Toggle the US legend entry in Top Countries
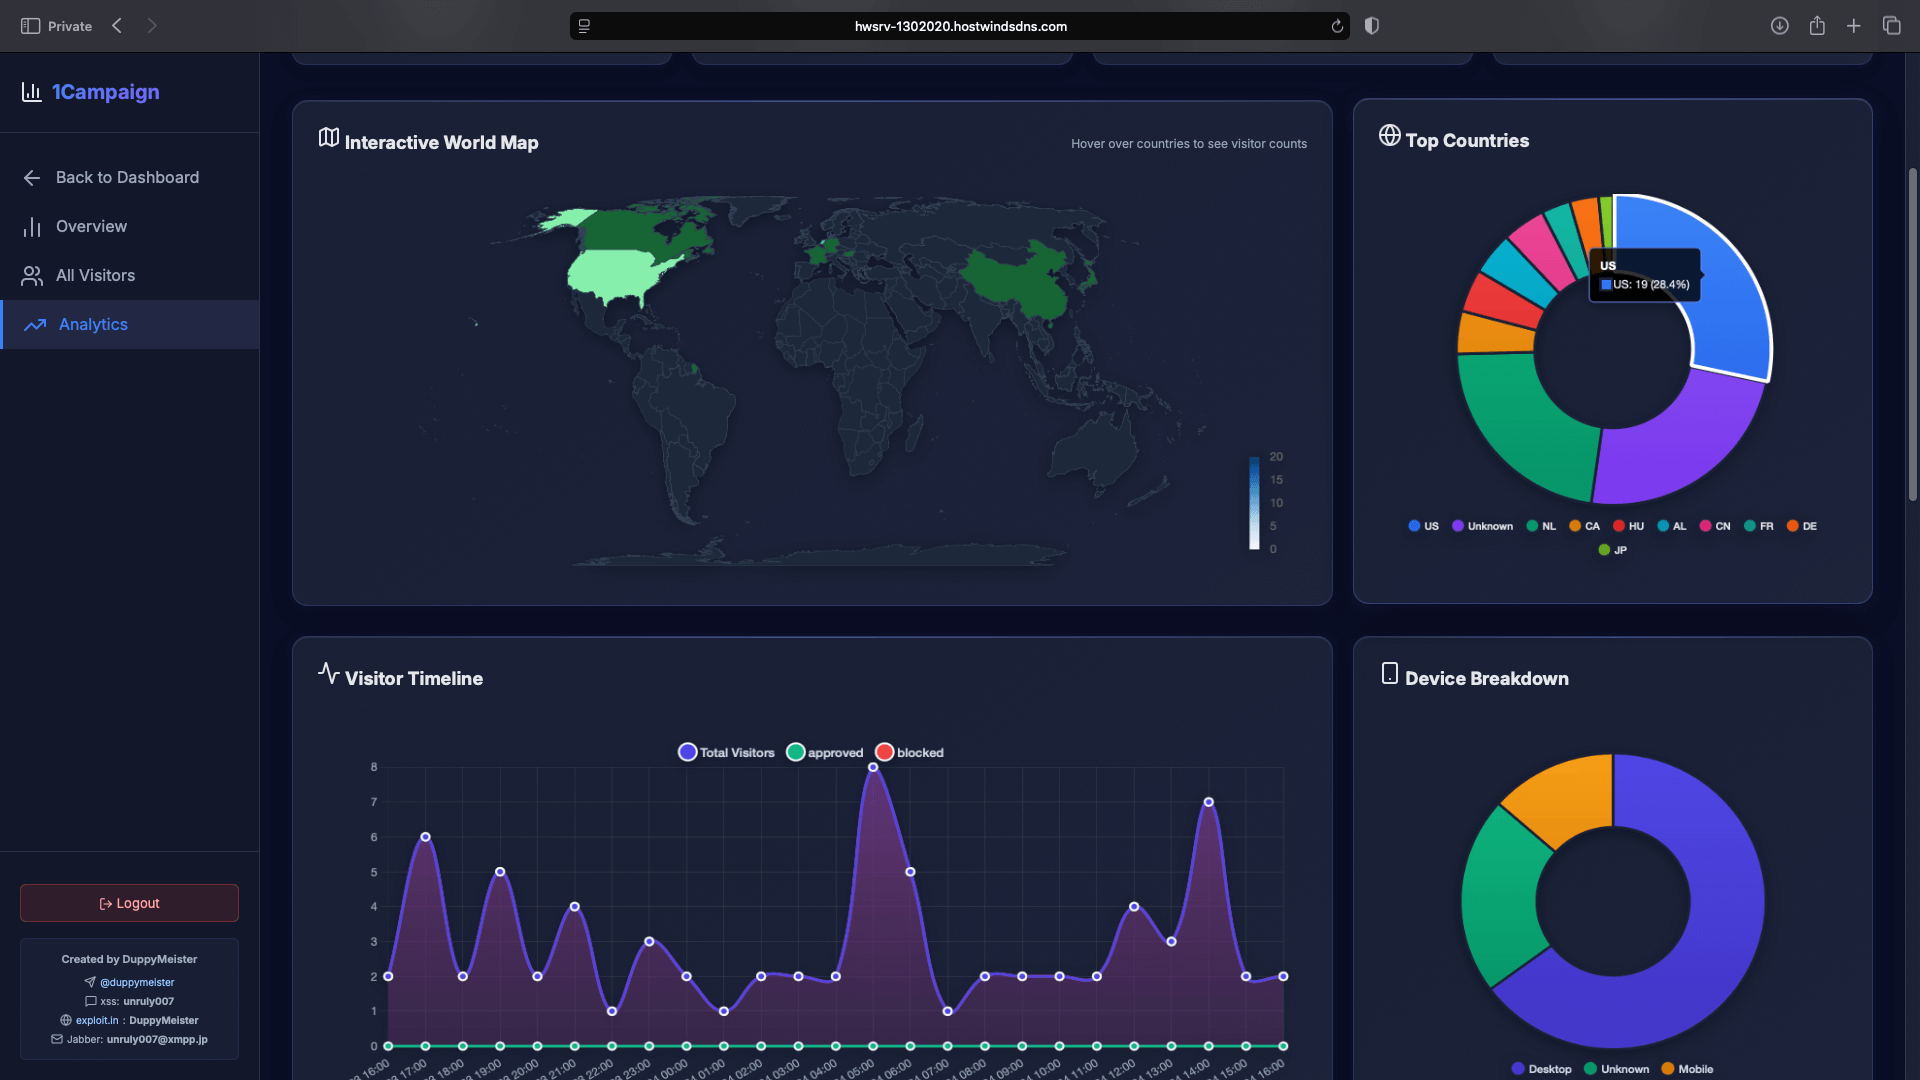The height and width of the screenshot is (1080, 1920). coord(1423,526)
